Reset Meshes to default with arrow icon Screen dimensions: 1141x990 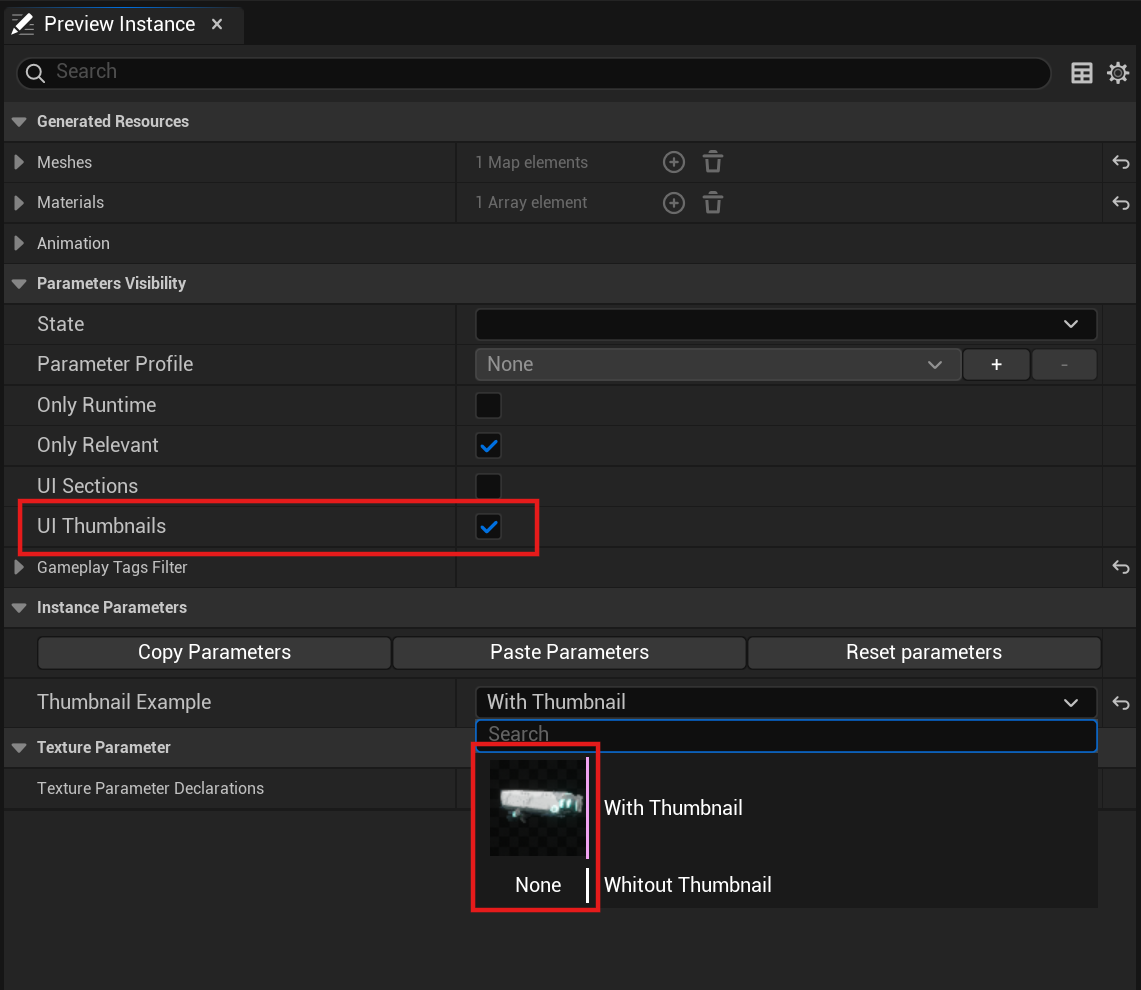pyautogui.click(x=1121, y=162)
